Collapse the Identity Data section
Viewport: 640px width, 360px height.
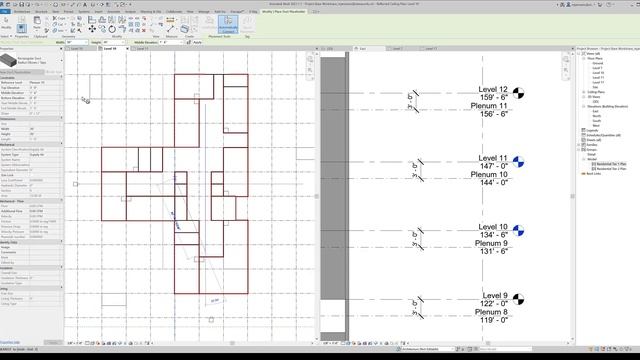(x=62, y=242)
